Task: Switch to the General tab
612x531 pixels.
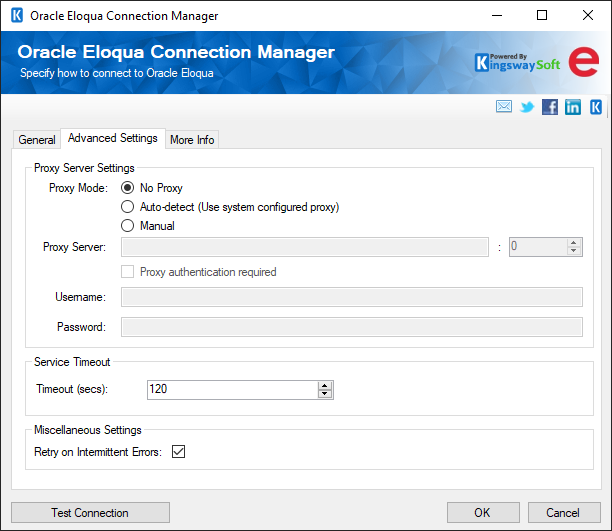Action: point(37,139)
